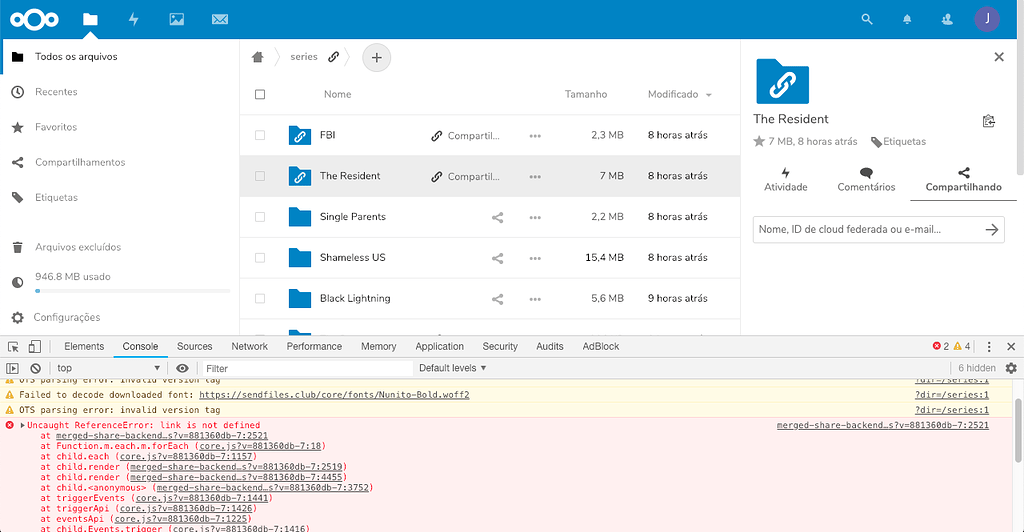Screen dimensions: 1024x532
Task: Copy the direct link clipboard icon in the sidebar
Action: [x=989, y=121]
